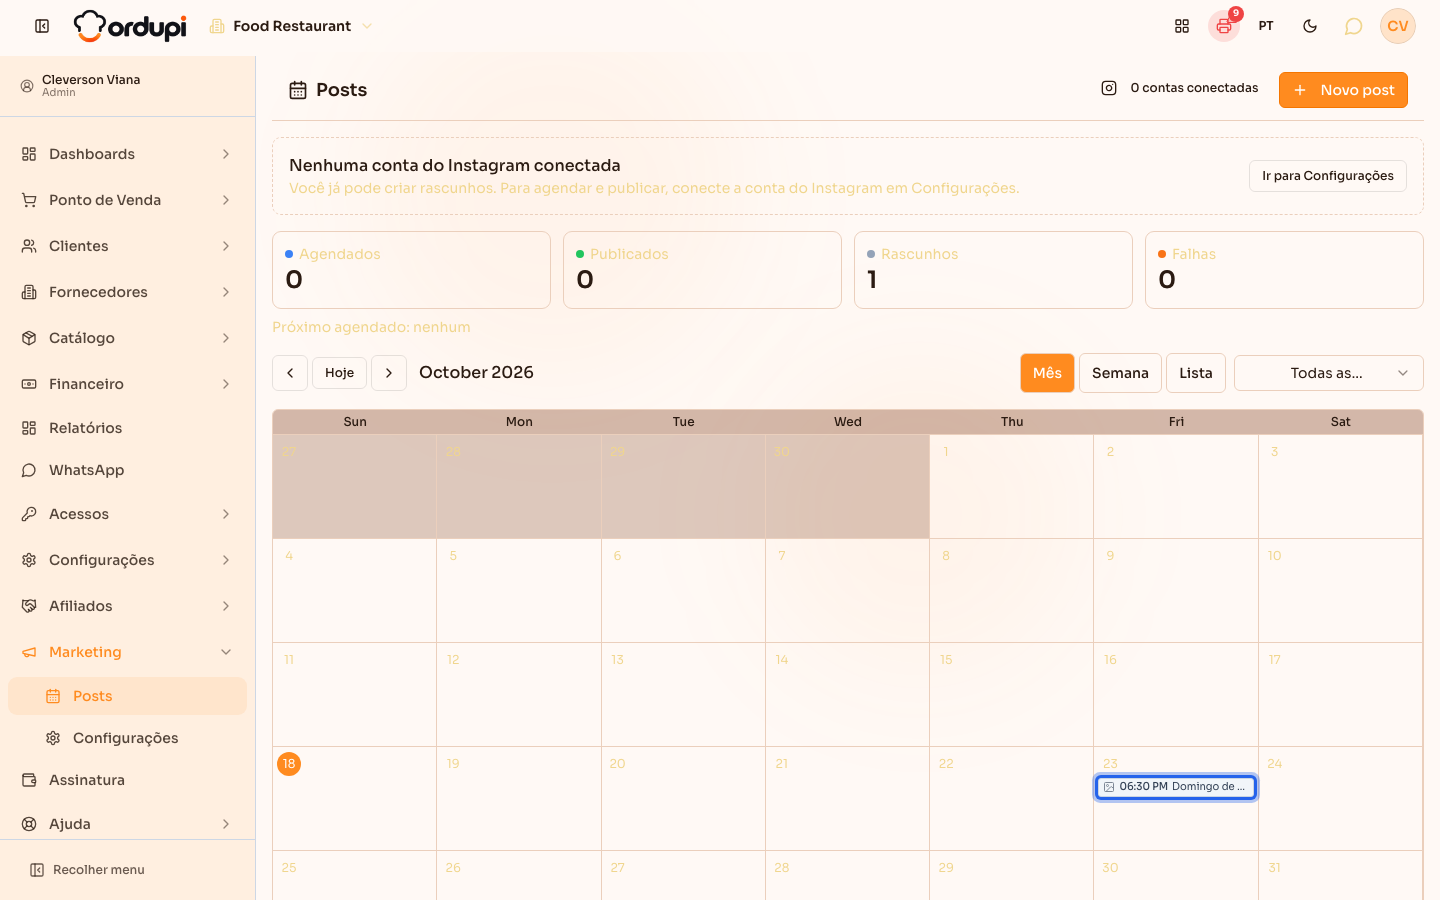Click the Rascunhos stat card

993,270
